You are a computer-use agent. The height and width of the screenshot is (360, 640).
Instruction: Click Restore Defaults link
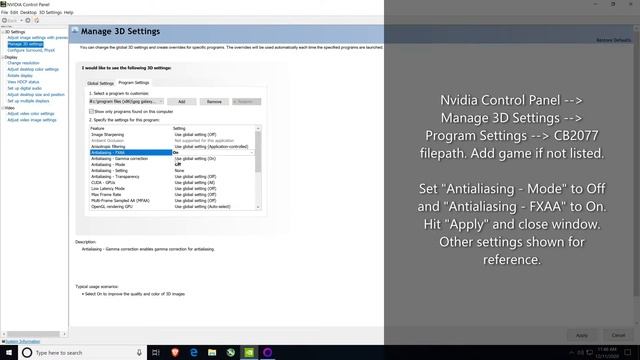(x=613, y=40)
